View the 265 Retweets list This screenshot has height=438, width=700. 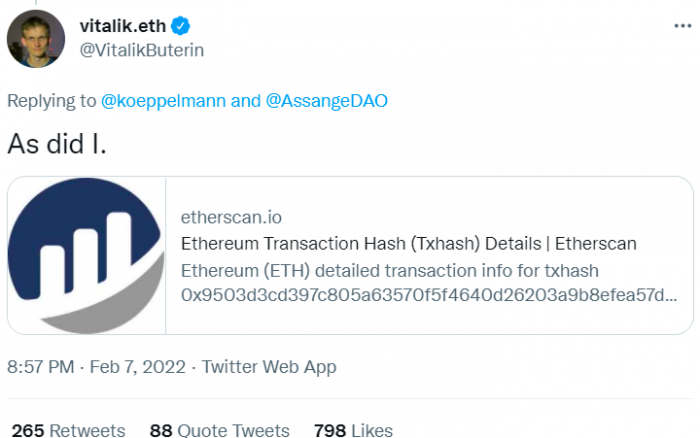coord(67,430)
